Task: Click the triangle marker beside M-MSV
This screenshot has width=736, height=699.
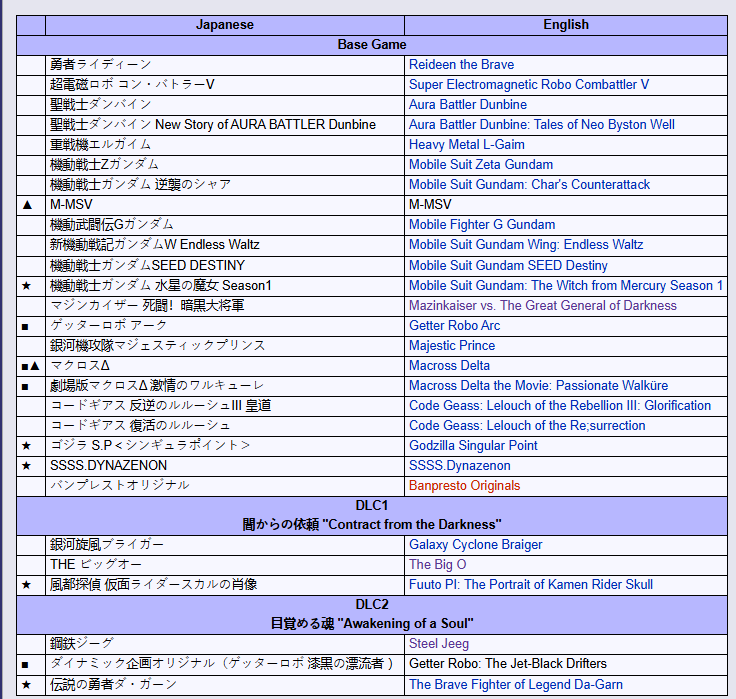Action: pos(27,205)
